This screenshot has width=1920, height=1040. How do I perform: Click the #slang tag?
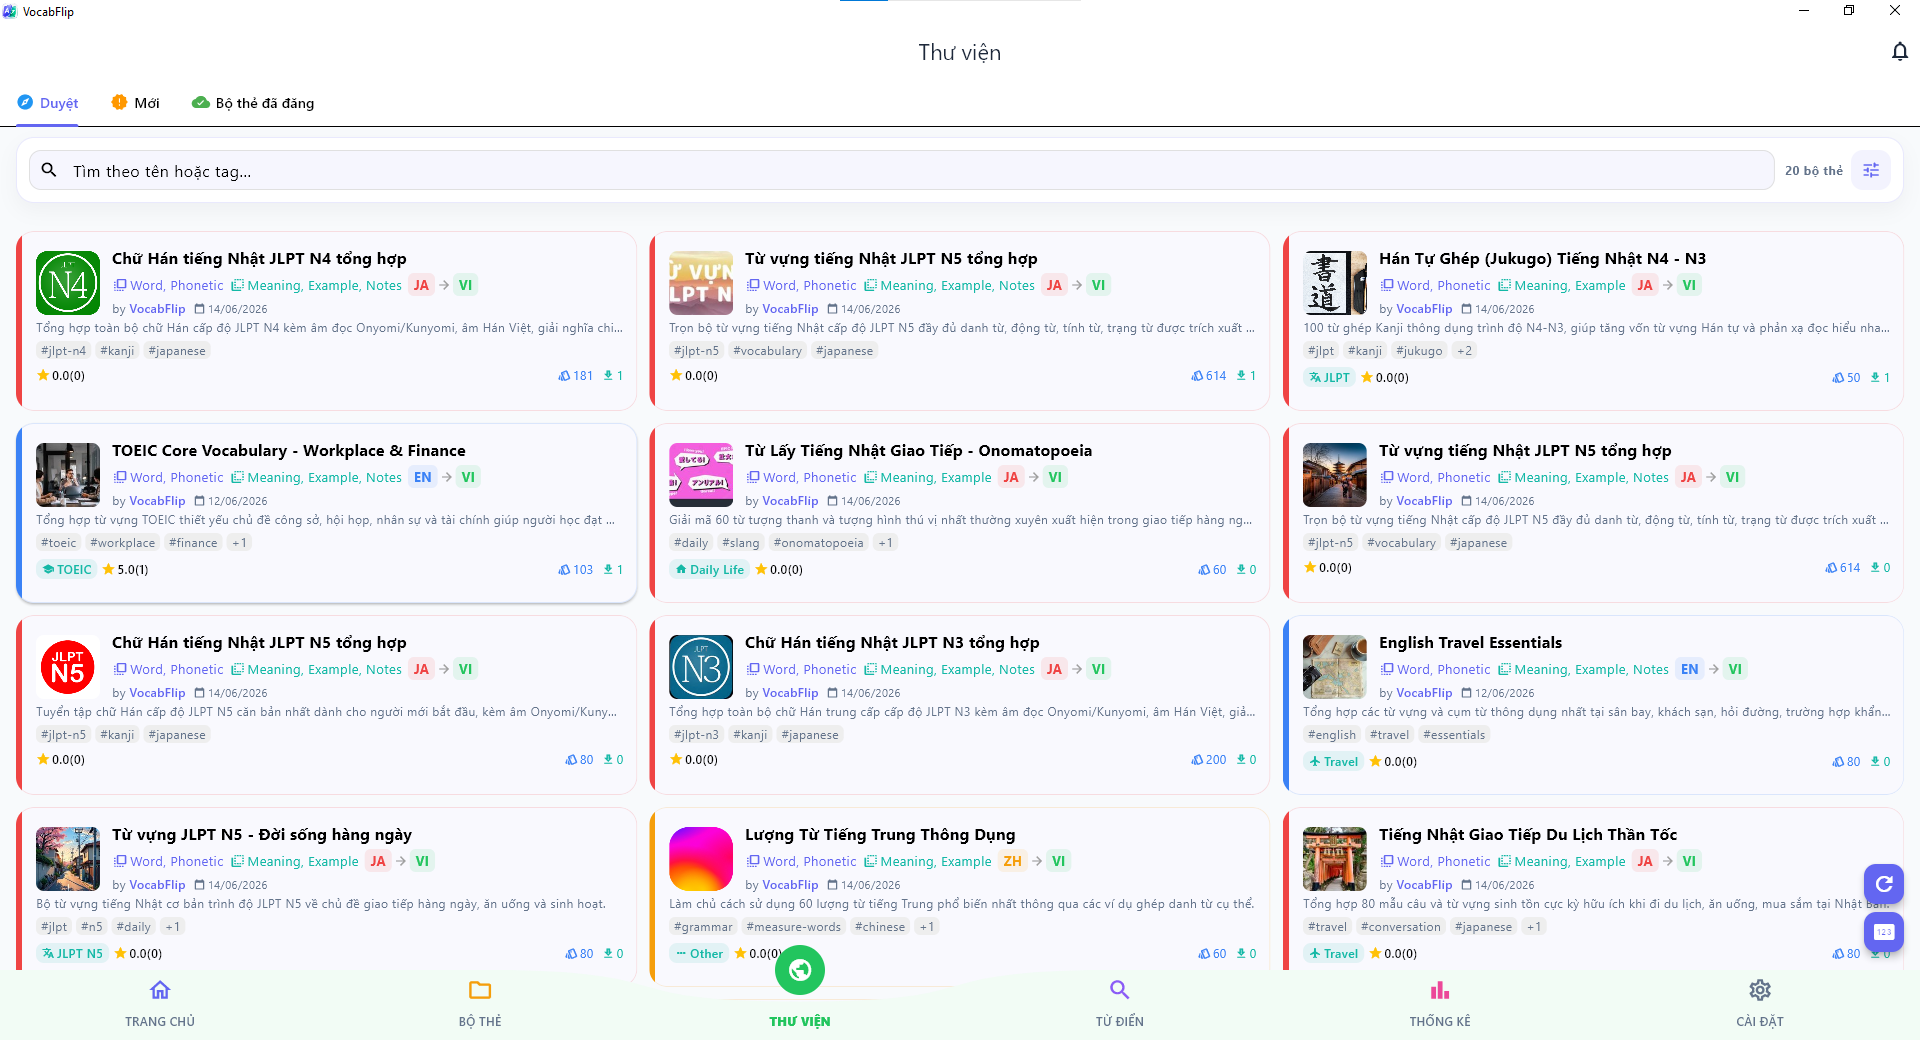tap(741, 543)
